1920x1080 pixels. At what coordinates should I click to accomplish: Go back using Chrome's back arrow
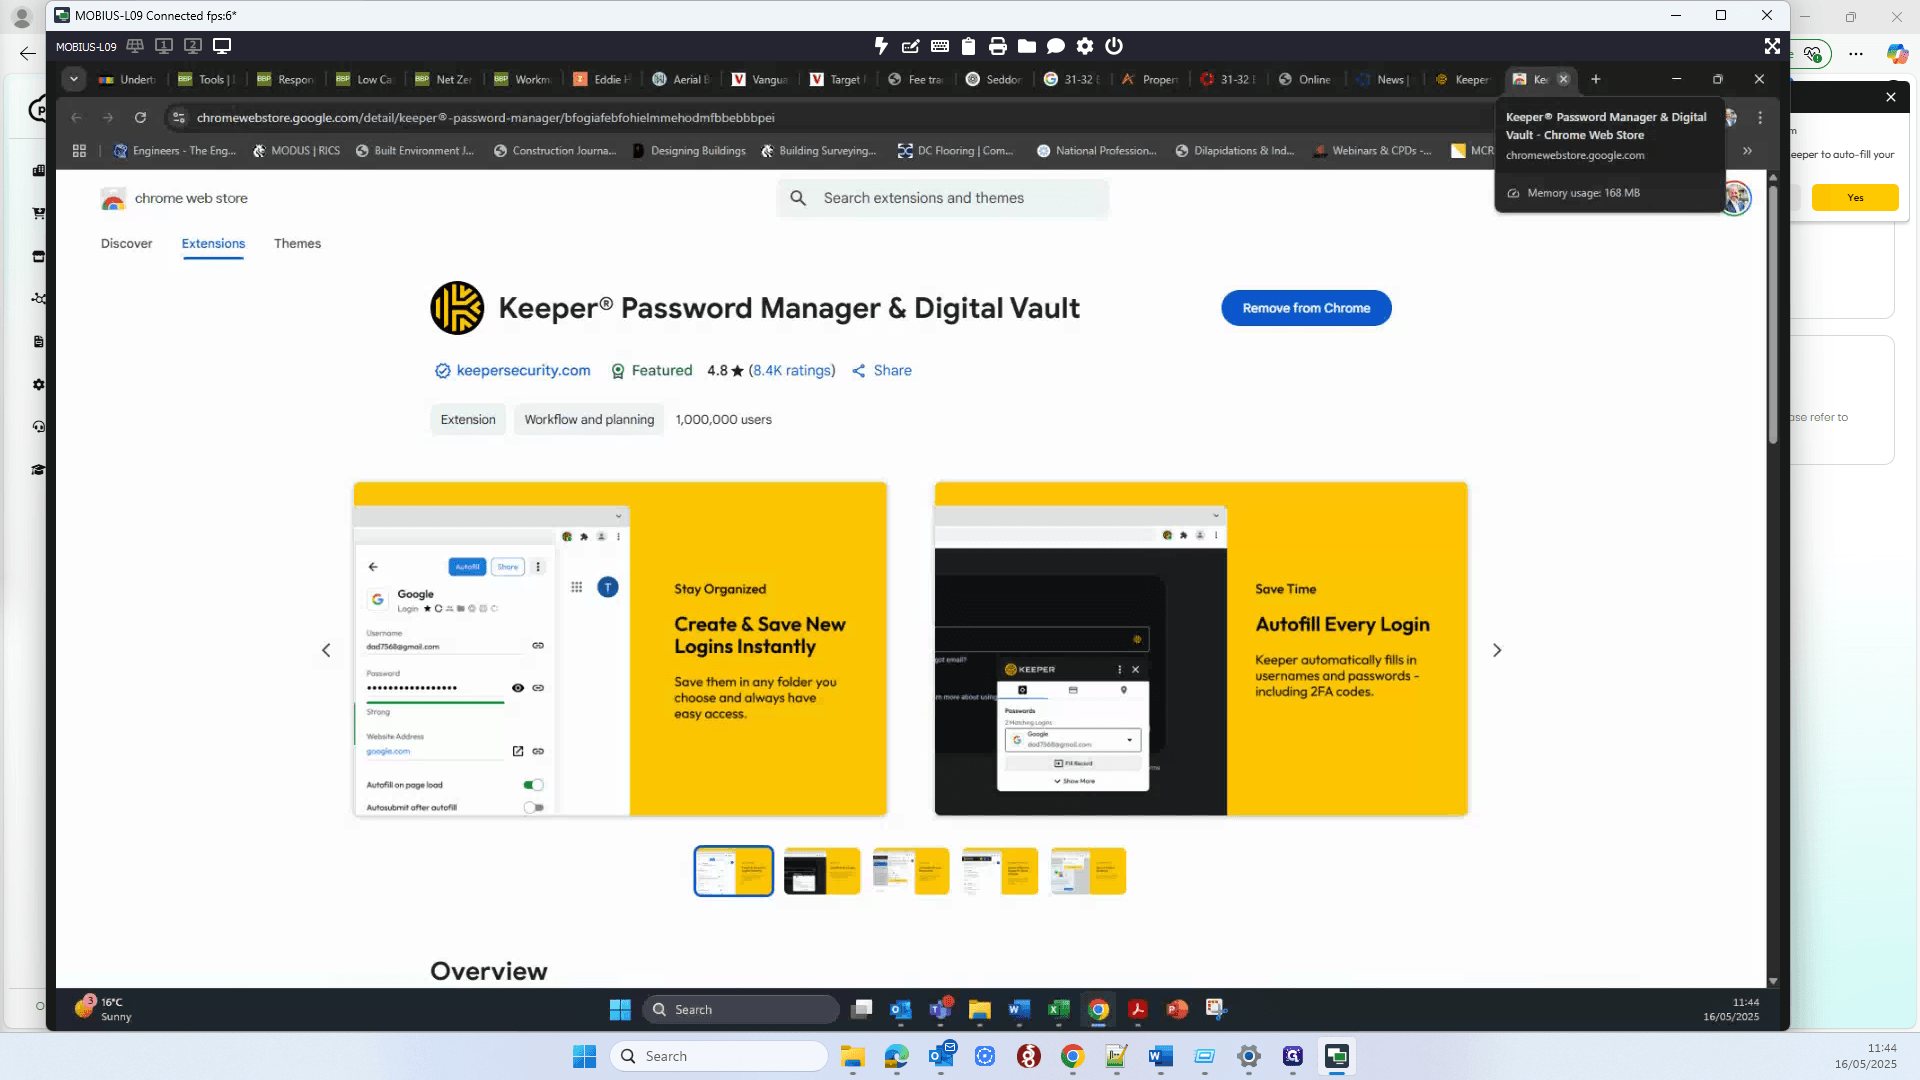(x=76, y=118)
